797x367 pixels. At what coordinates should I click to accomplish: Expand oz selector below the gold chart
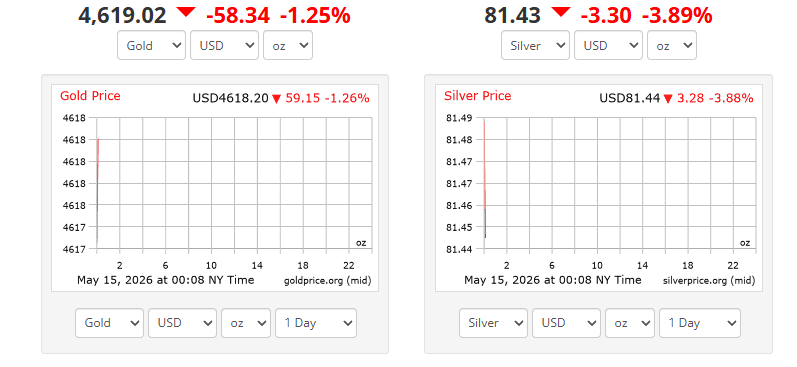(x=246, y=323)
